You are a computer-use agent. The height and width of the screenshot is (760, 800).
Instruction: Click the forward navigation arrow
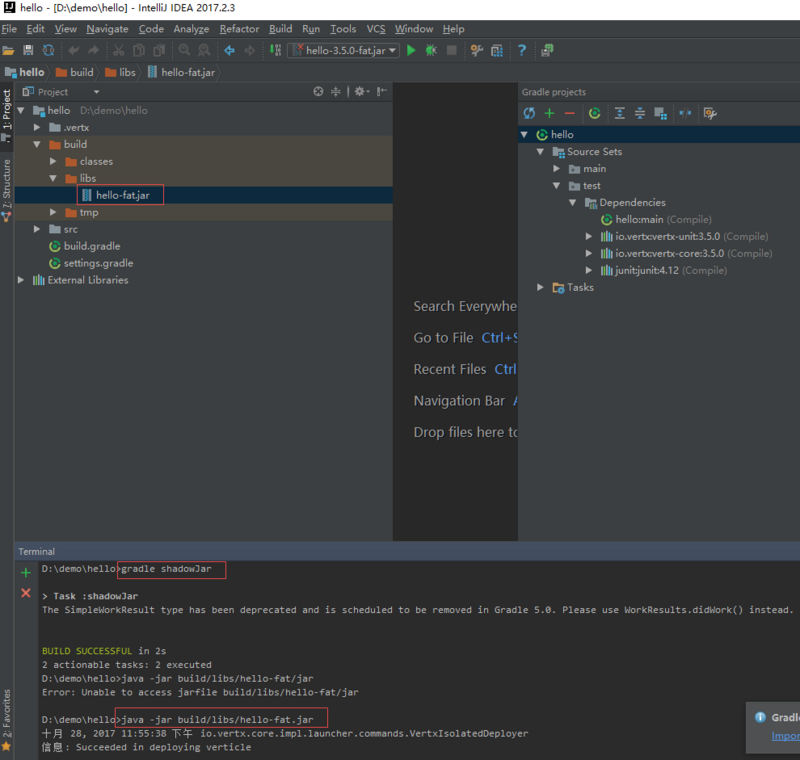pos(249,50)
